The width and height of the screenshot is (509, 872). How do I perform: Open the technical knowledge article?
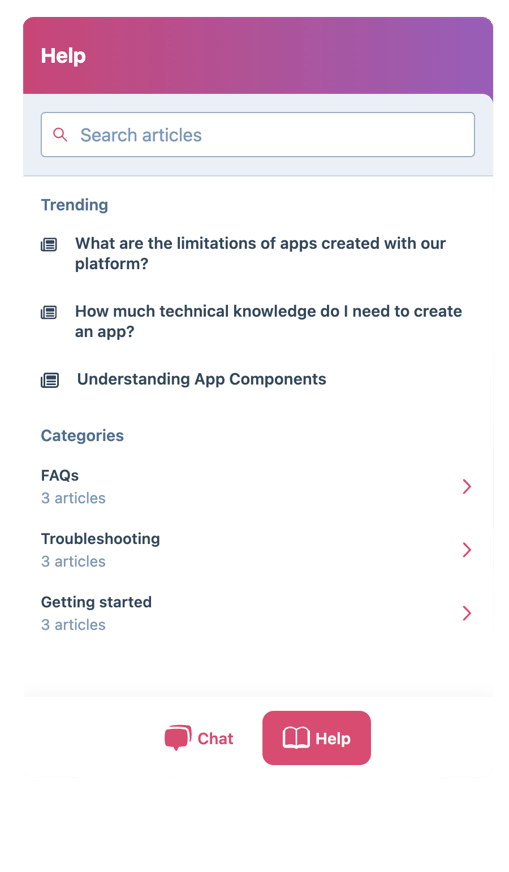pos(269,321)
